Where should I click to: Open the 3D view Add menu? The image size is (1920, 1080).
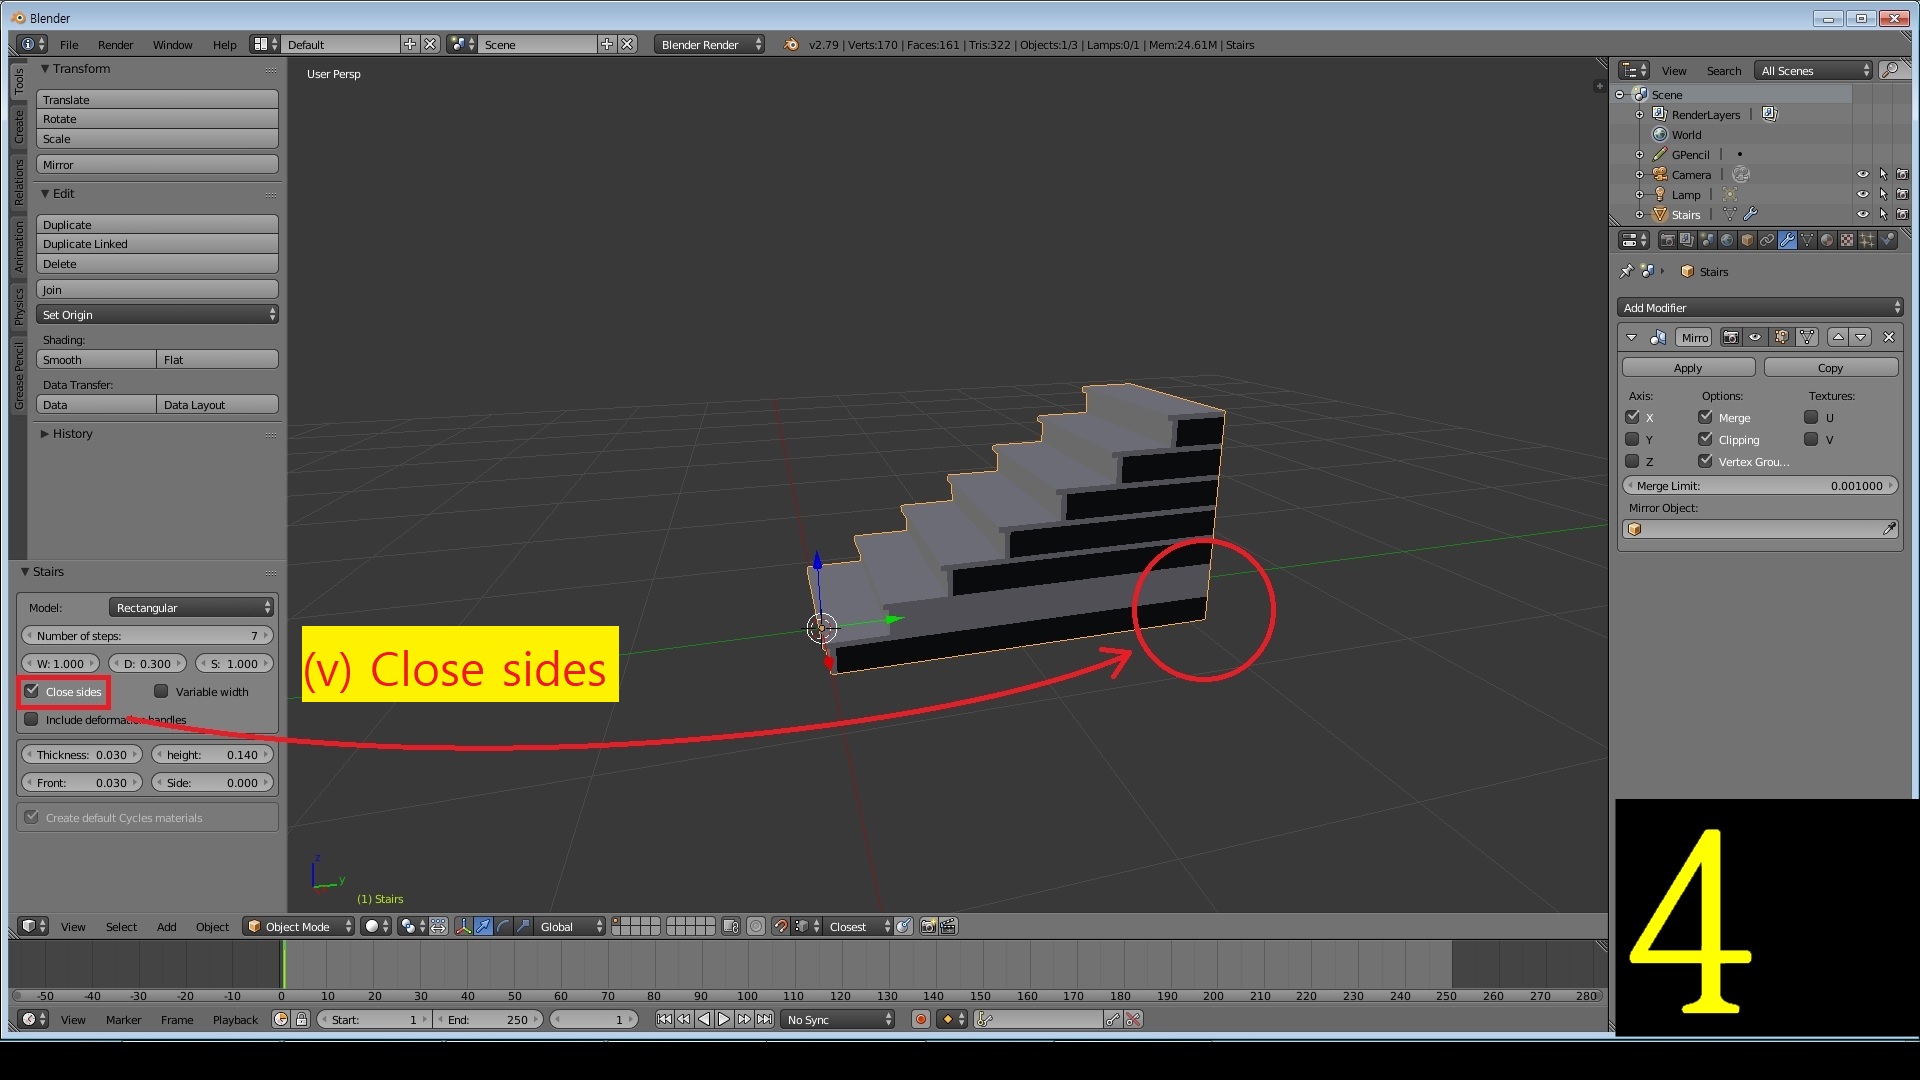pyautogui.click(x=166, y=926)
